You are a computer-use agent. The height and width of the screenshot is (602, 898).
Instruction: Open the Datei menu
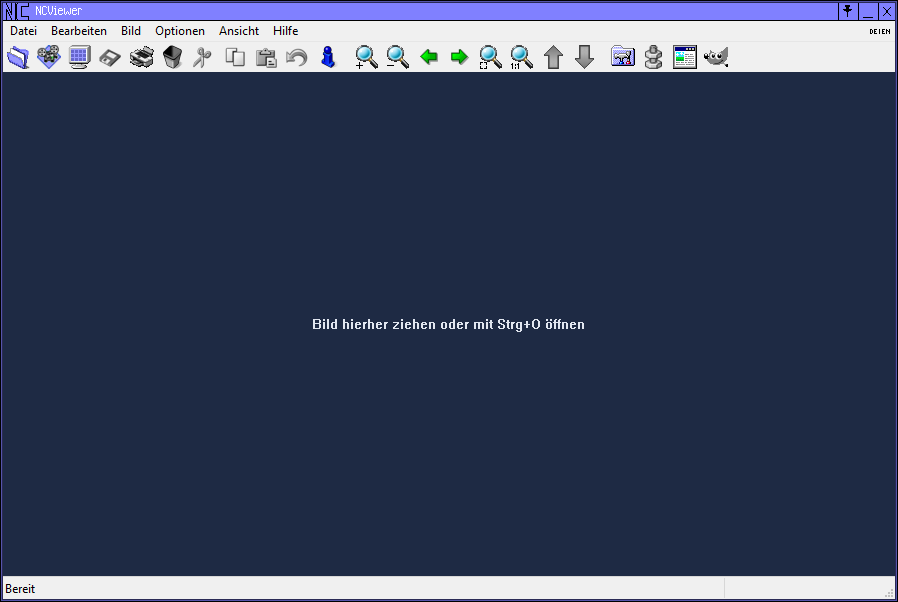coord(23,31)
